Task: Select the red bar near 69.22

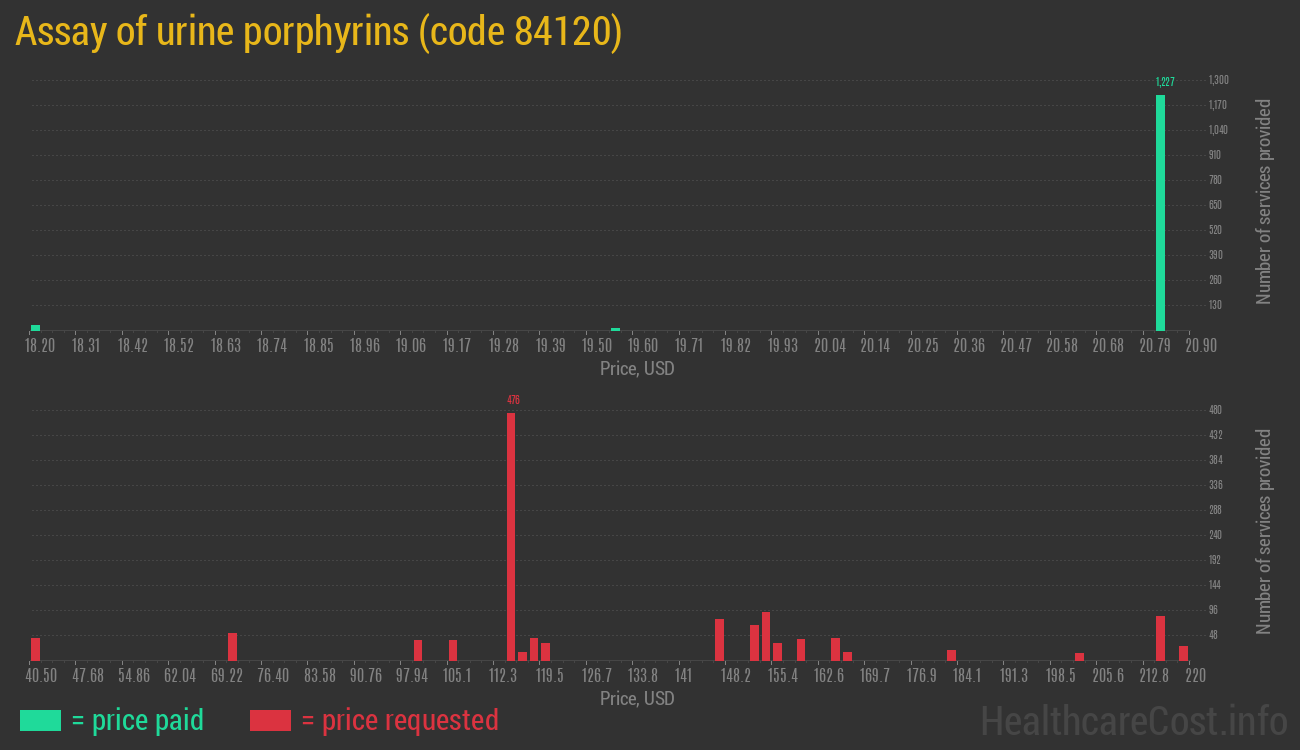Action: click(230, 645)
